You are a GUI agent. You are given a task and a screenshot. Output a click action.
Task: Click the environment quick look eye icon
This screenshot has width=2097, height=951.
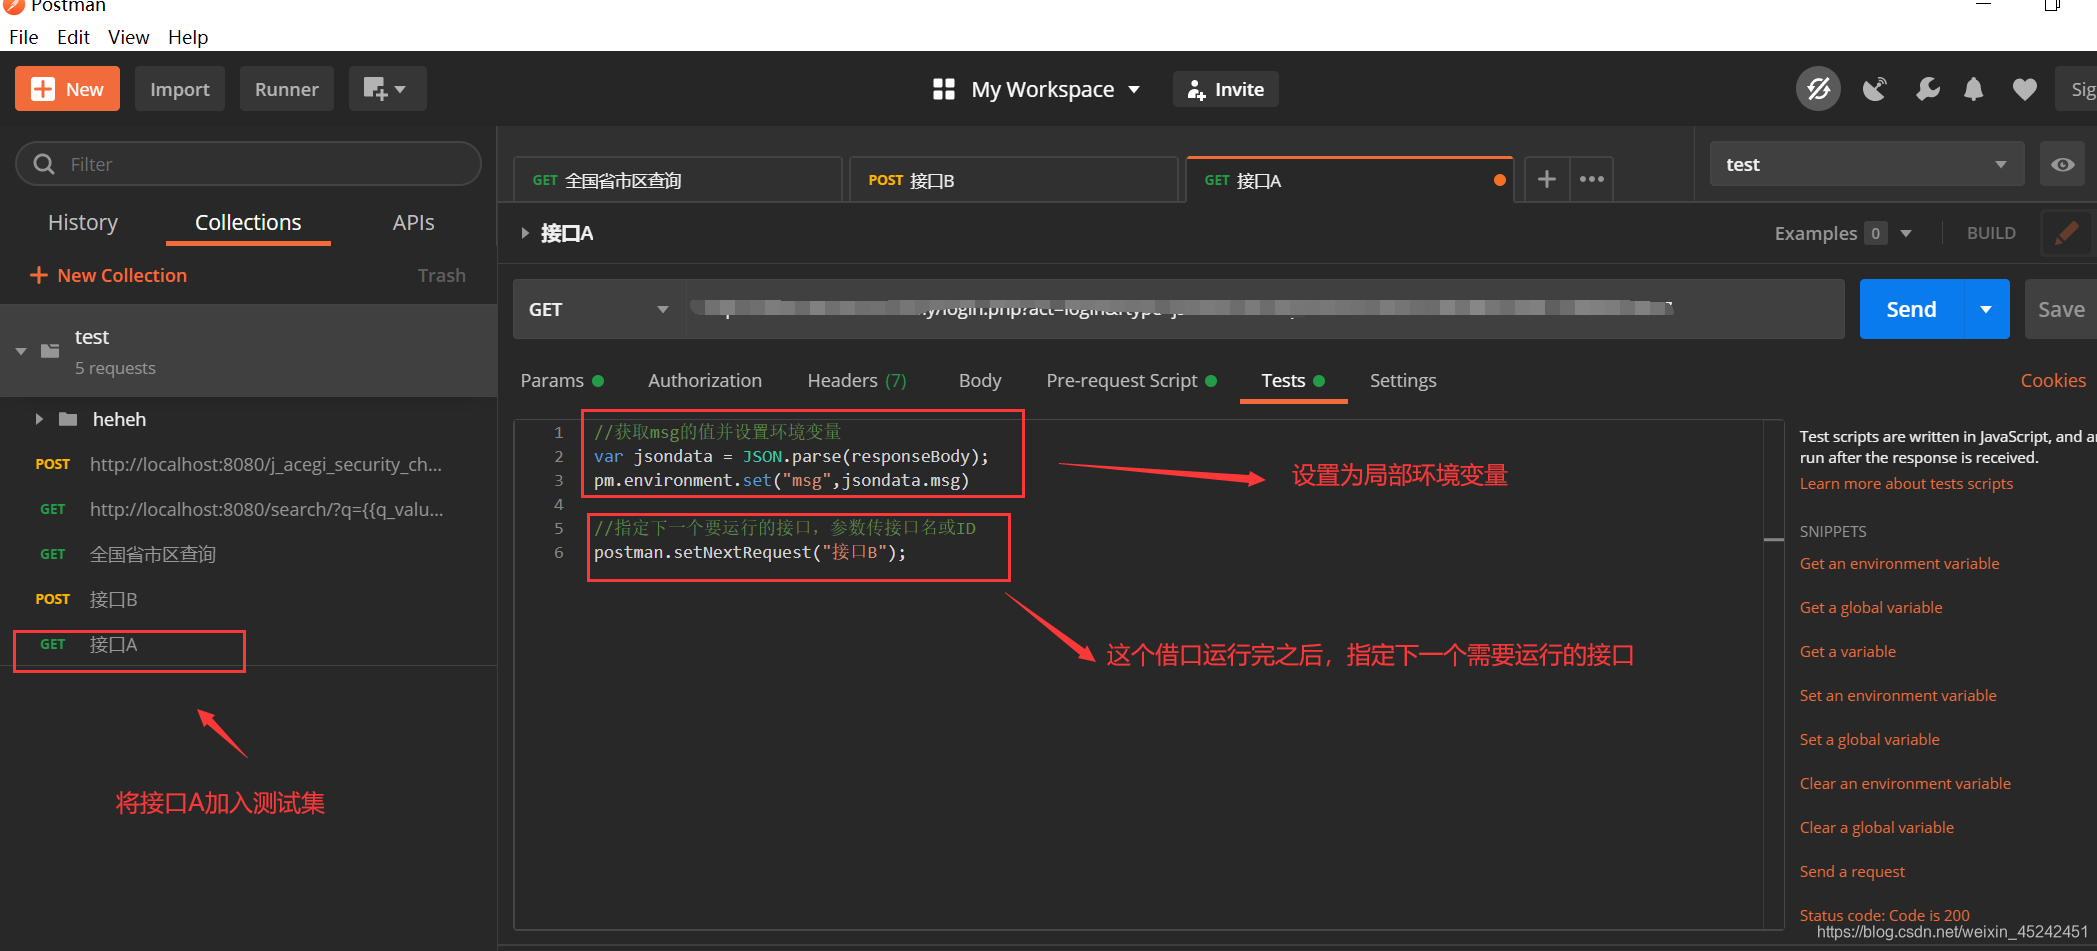coord(2062,164)
